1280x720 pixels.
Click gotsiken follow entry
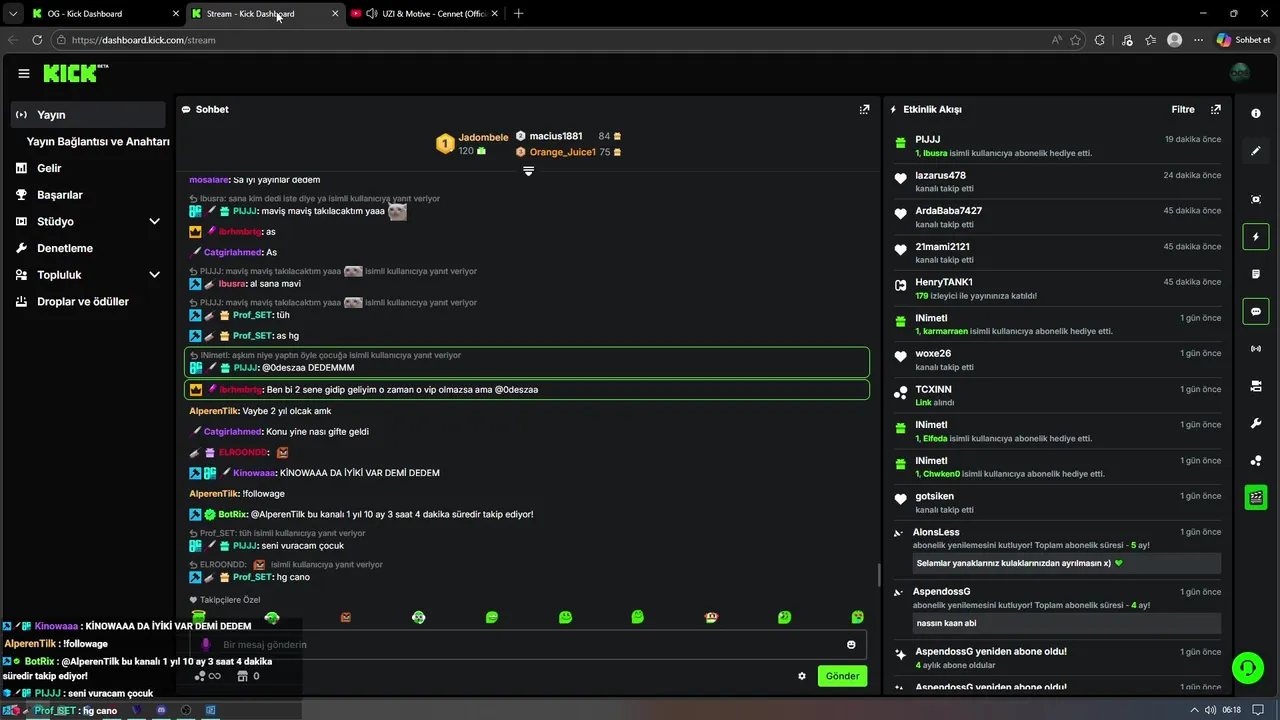coord(1056,502)
